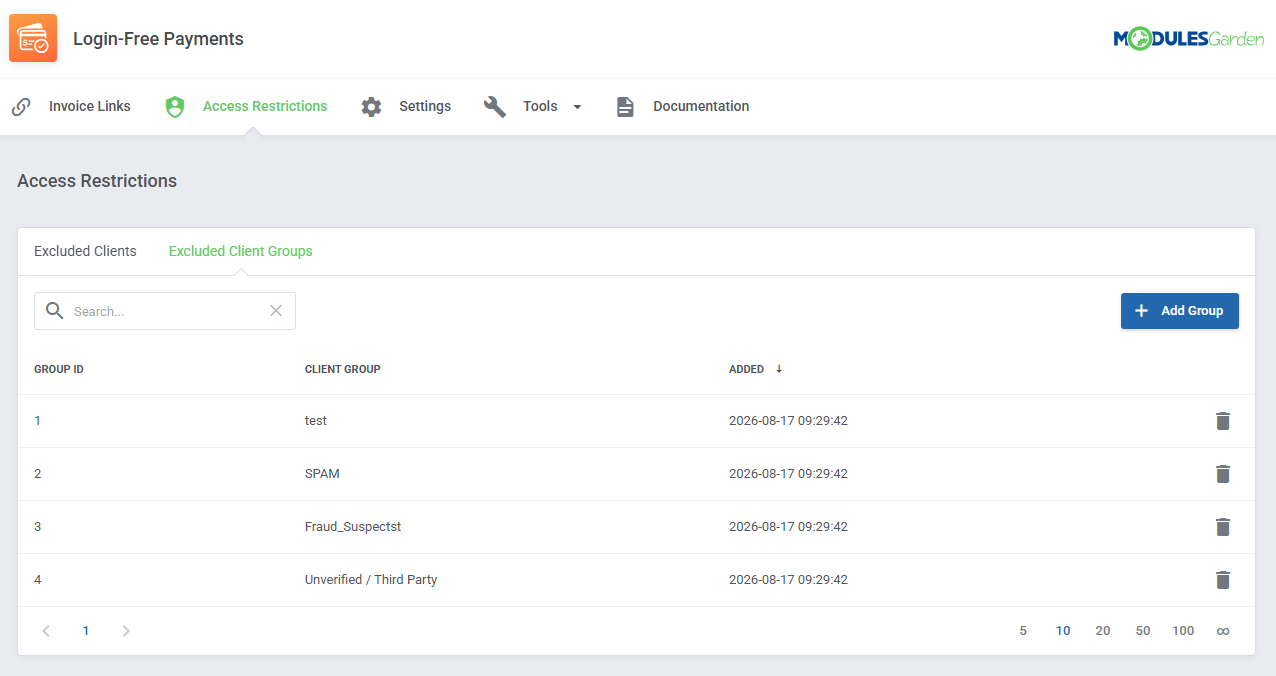
Task: Click the Login-Free Payments app logo icon
Action: coord(33,39)
